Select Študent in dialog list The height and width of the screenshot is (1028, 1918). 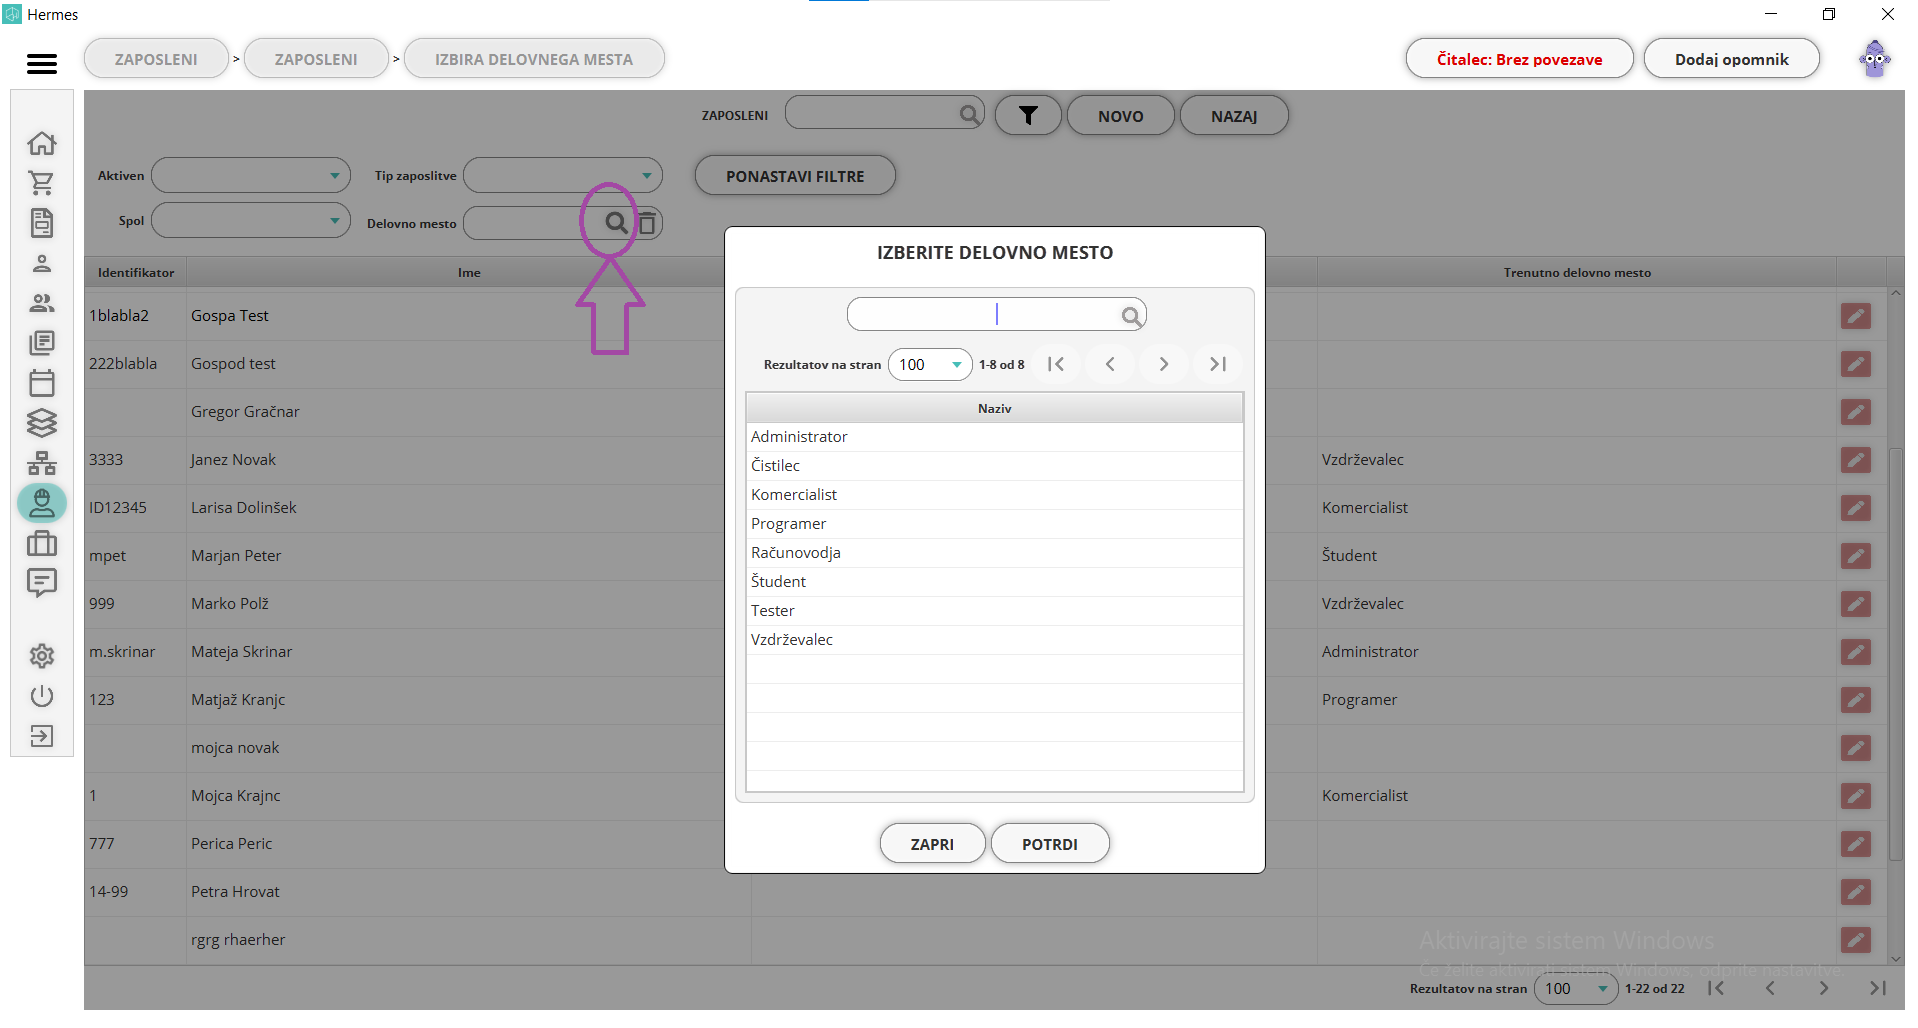pos(994,582)
